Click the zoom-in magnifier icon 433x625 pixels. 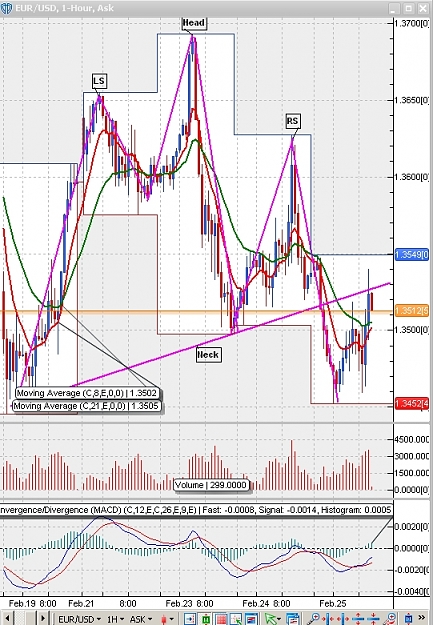pos(314,619)
